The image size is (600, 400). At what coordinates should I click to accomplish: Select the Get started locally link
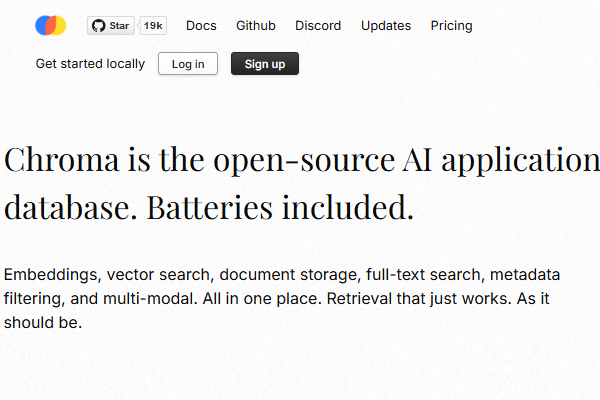tap(90, 64)
